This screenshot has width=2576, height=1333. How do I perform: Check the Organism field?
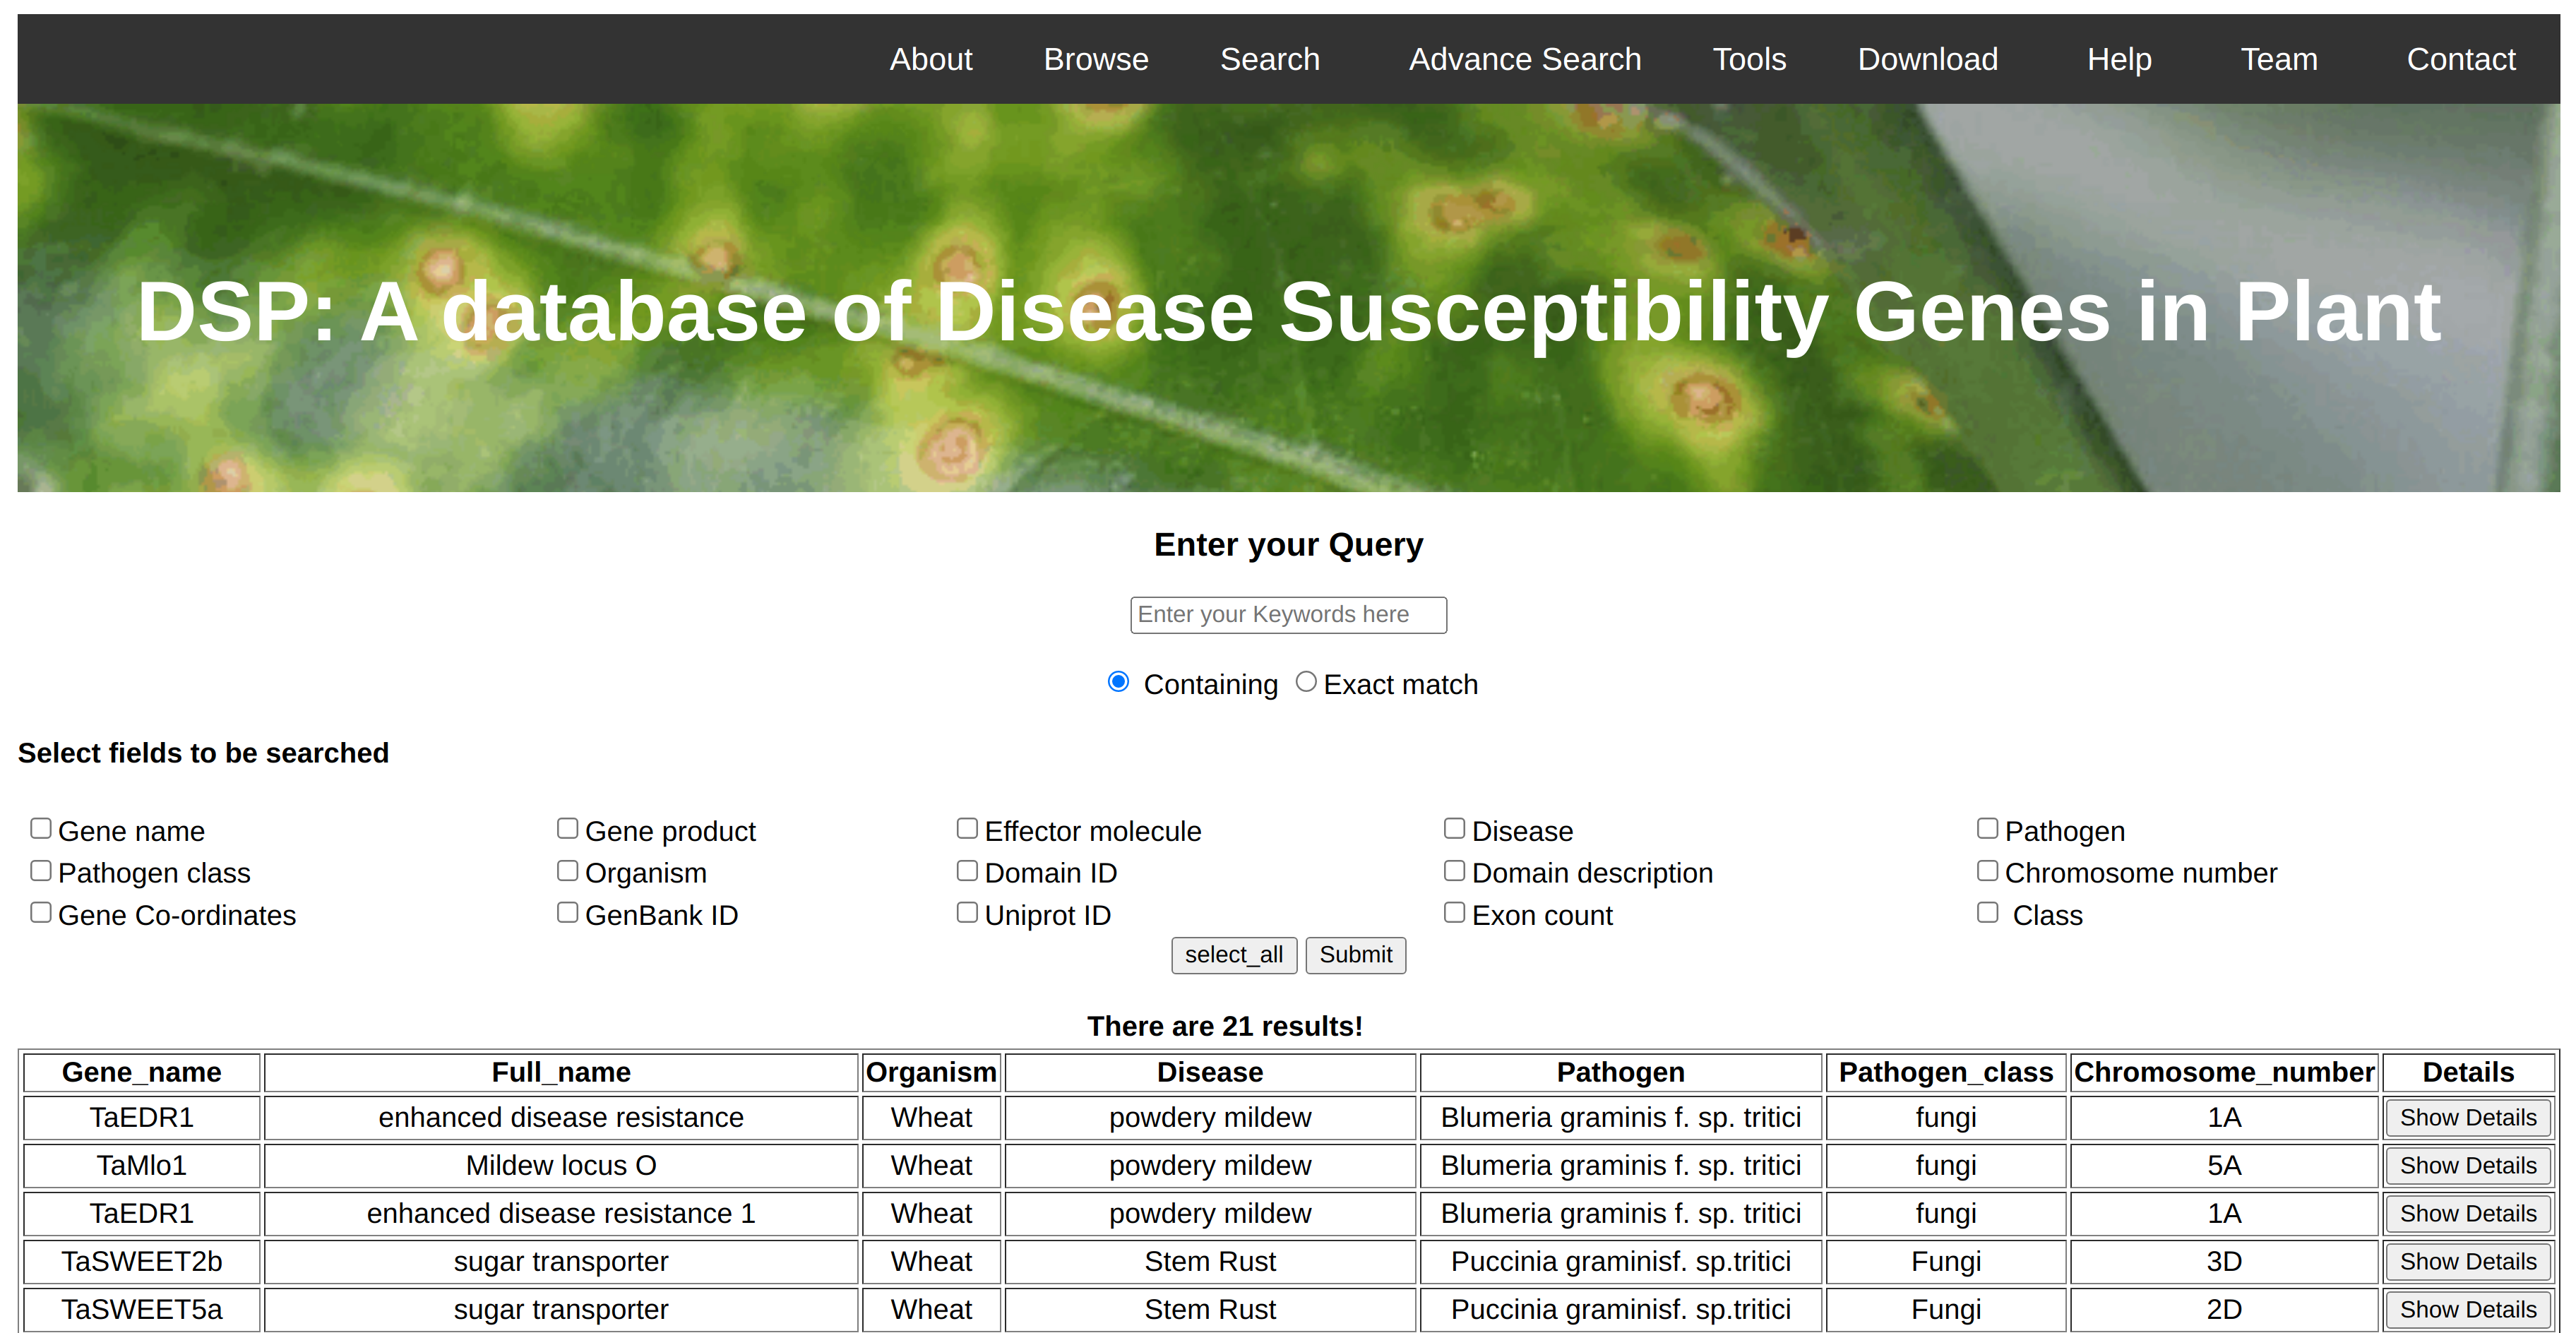[x=567, y=870]
